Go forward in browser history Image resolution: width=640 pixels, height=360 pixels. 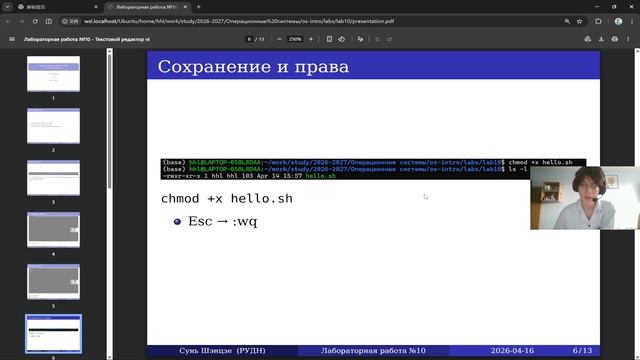coord(22,21)
